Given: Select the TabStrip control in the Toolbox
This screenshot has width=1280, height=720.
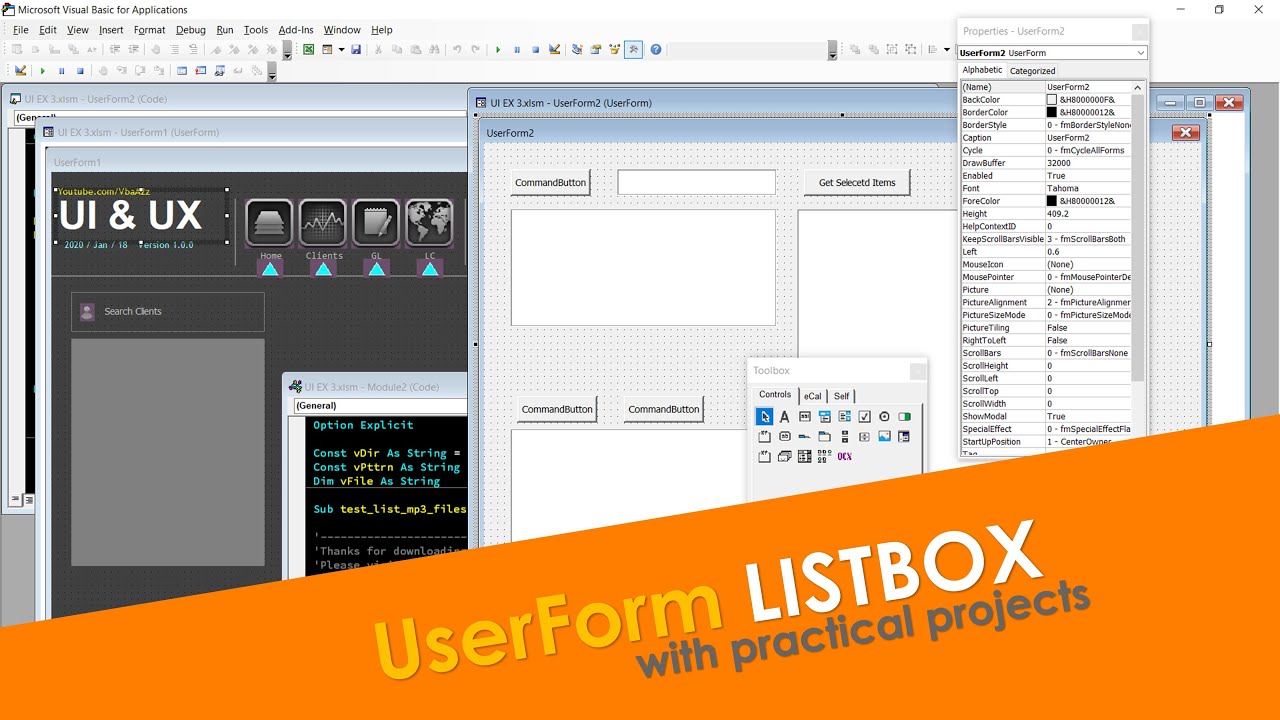Looking at the screenshot, I should click(805, 437).
